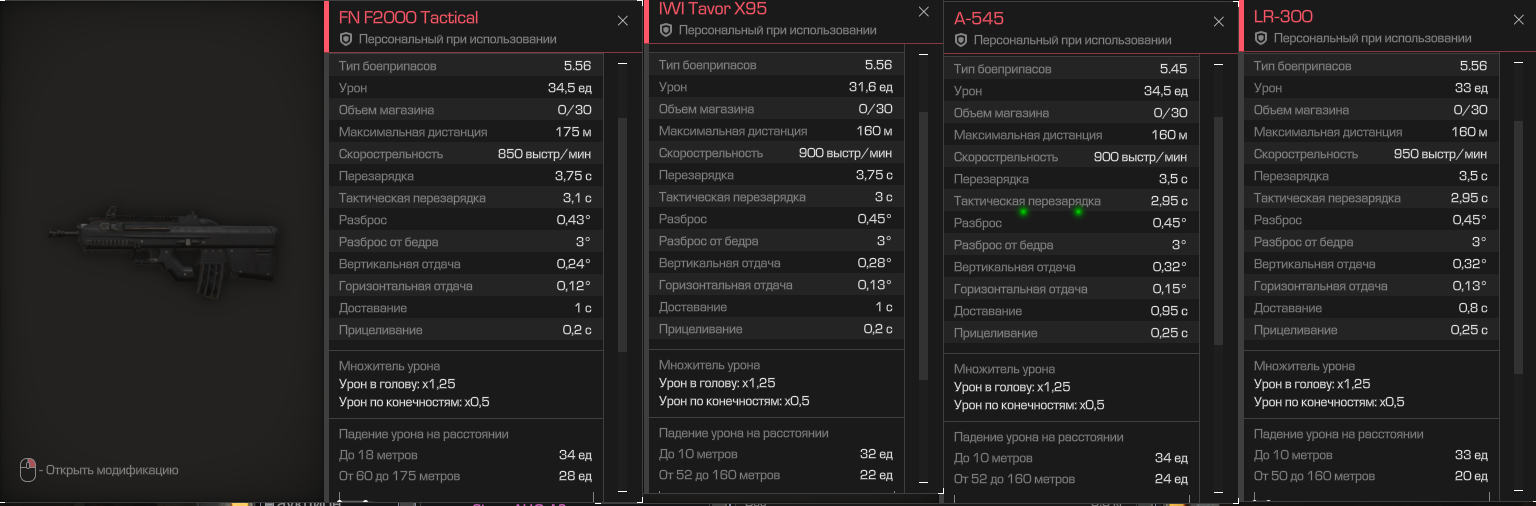
Task: Click Прицеливание 0,25 с in LR-300 panel
Action: coord(1371,330)
